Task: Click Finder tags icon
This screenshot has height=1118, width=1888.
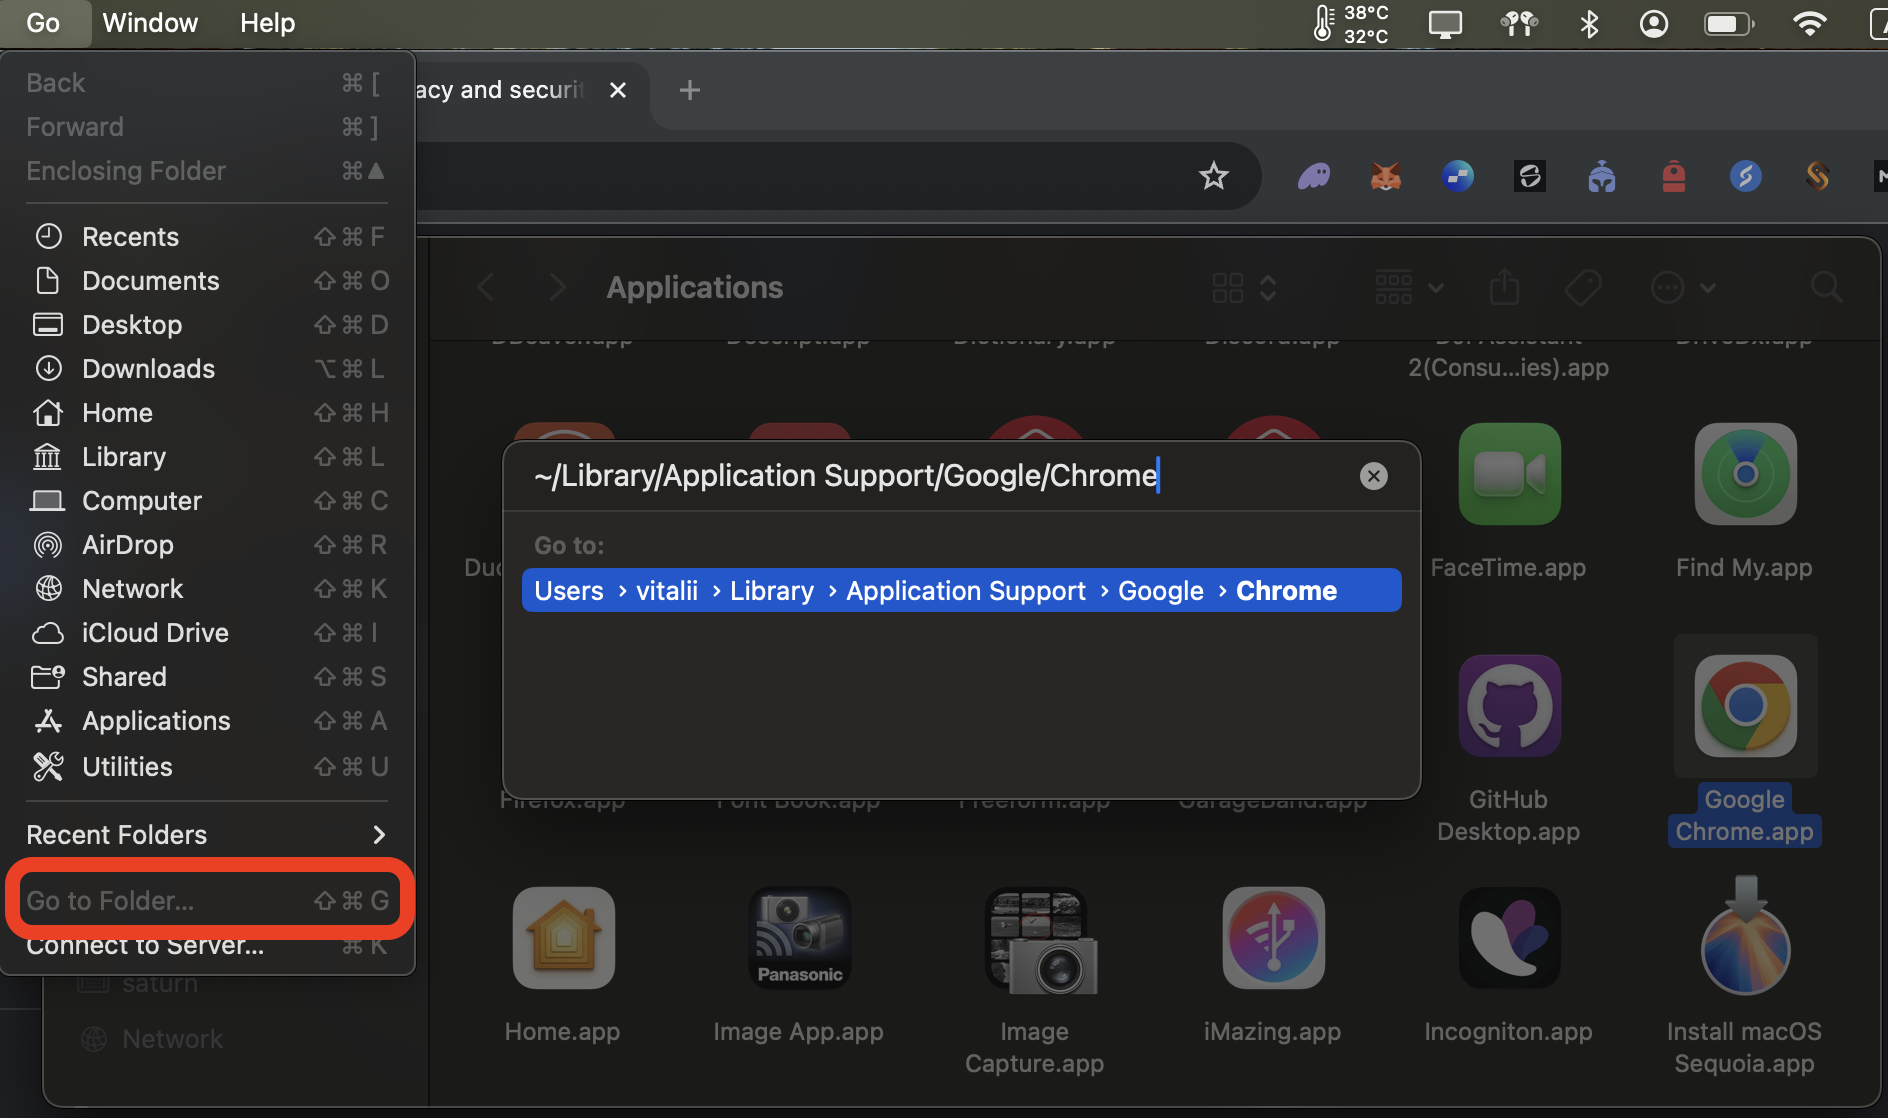Action: point(1583,288)
